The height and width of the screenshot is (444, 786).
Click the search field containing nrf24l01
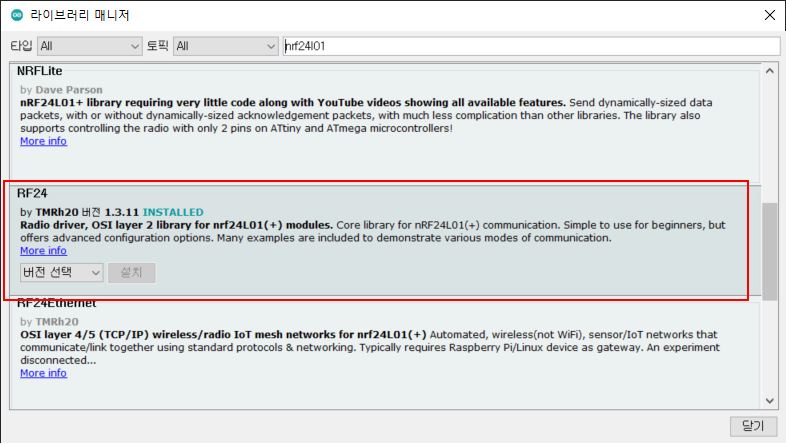[531, 46]
